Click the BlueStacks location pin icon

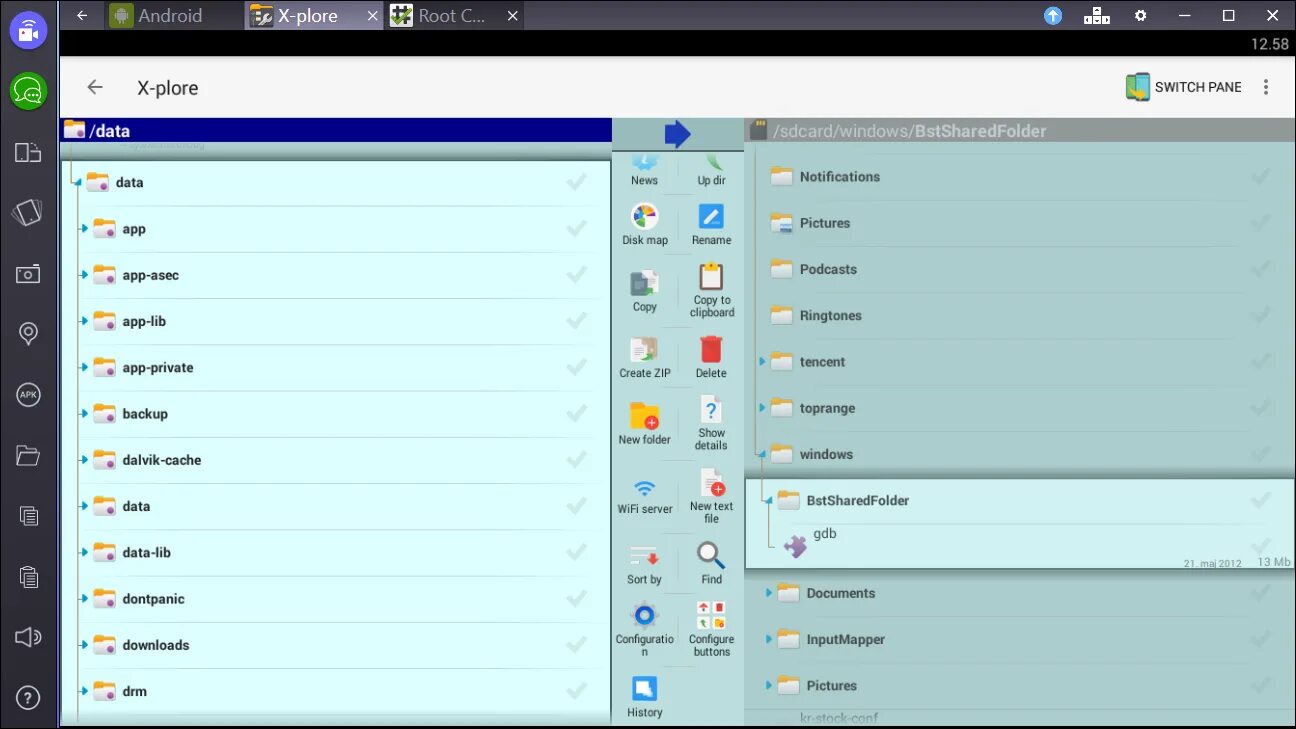[x=29, y=334]
